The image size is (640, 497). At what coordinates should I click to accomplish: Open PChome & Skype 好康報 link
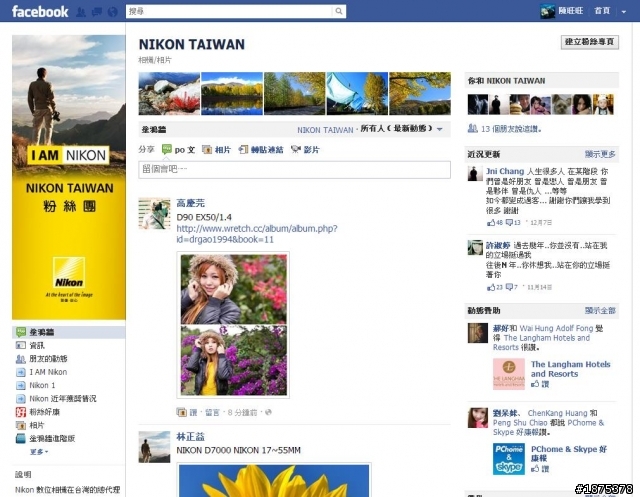(x=569, y=453)
